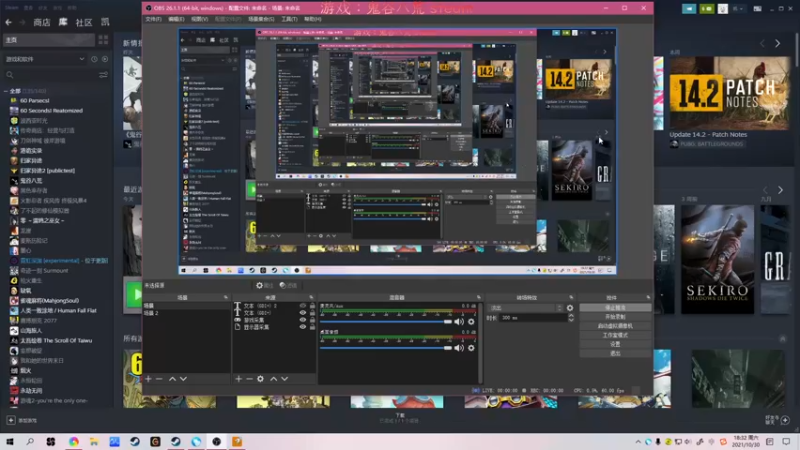Toggle visibility of 文本 (GDI+) source

[303, 313]
